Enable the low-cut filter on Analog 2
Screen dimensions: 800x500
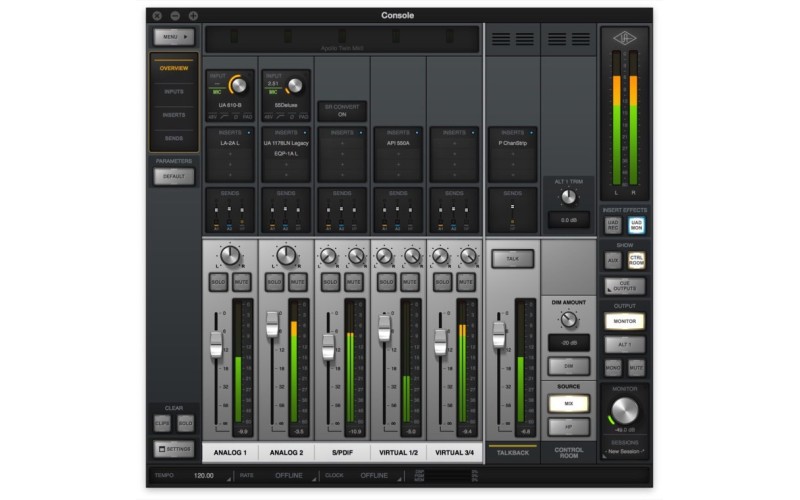pyautogui.click(x=280, y=117)
